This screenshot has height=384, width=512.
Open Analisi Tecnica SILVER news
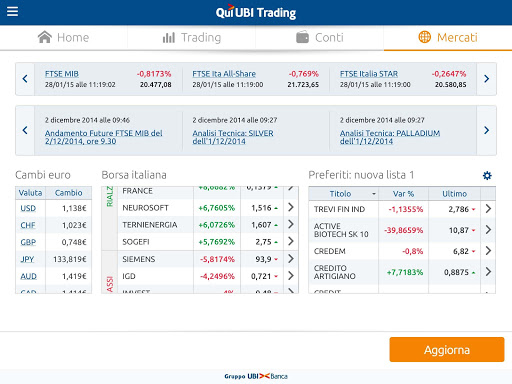tap(233, 137)
